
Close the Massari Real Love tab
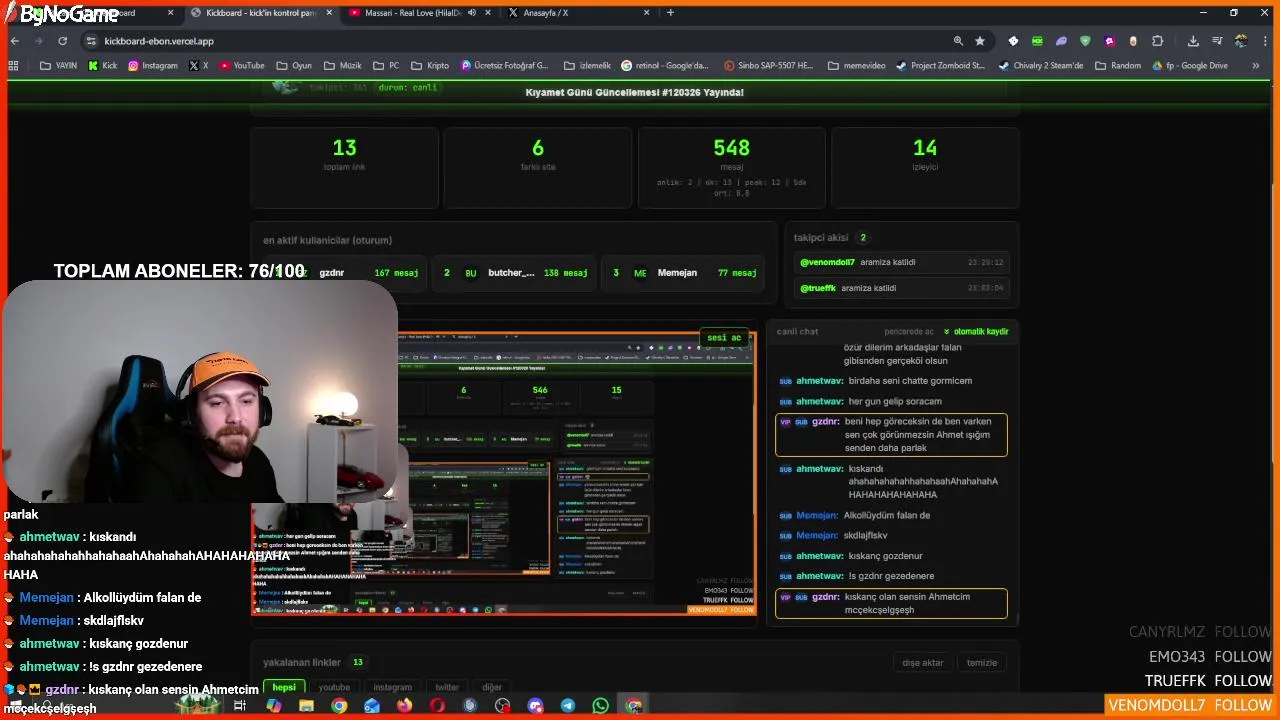487,13
